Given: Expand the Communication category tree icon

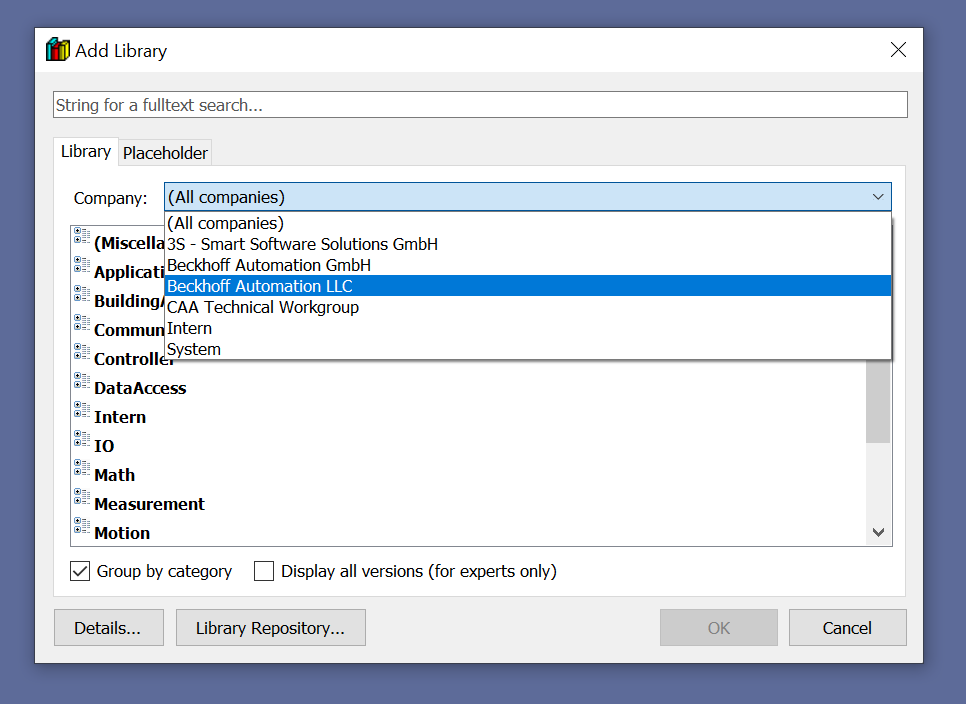Looking at the screenshot, I should point(82,322).
